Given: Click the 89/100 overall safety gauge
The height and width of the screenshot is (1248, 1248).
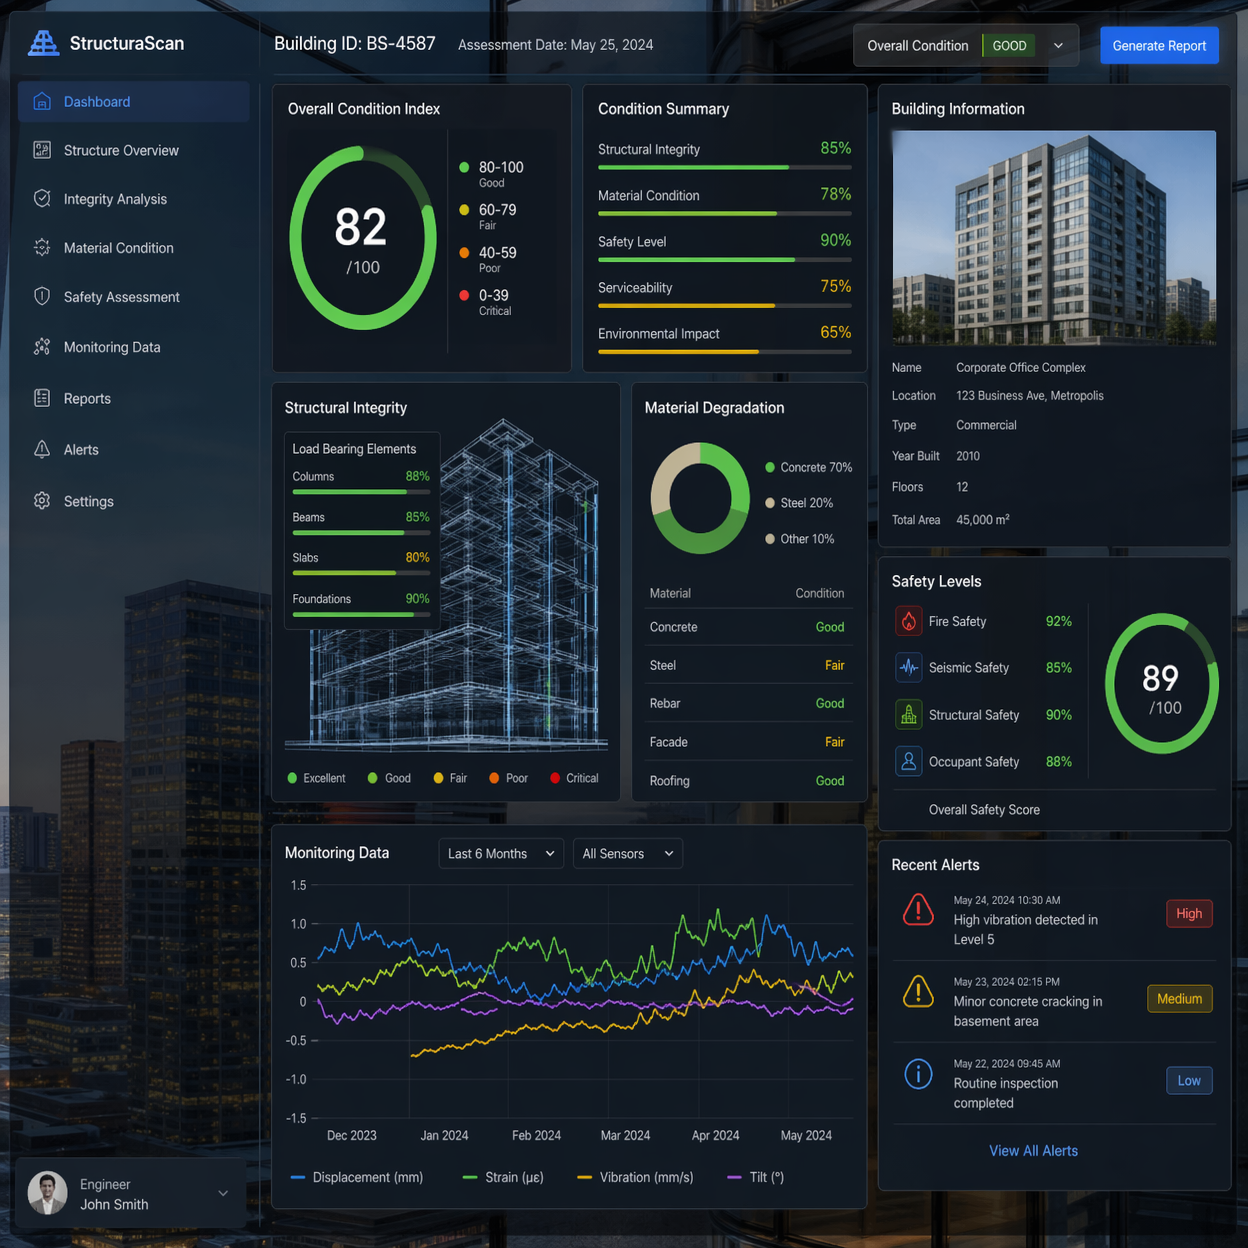Looking at the screenshot, I should pos(1161,684).
